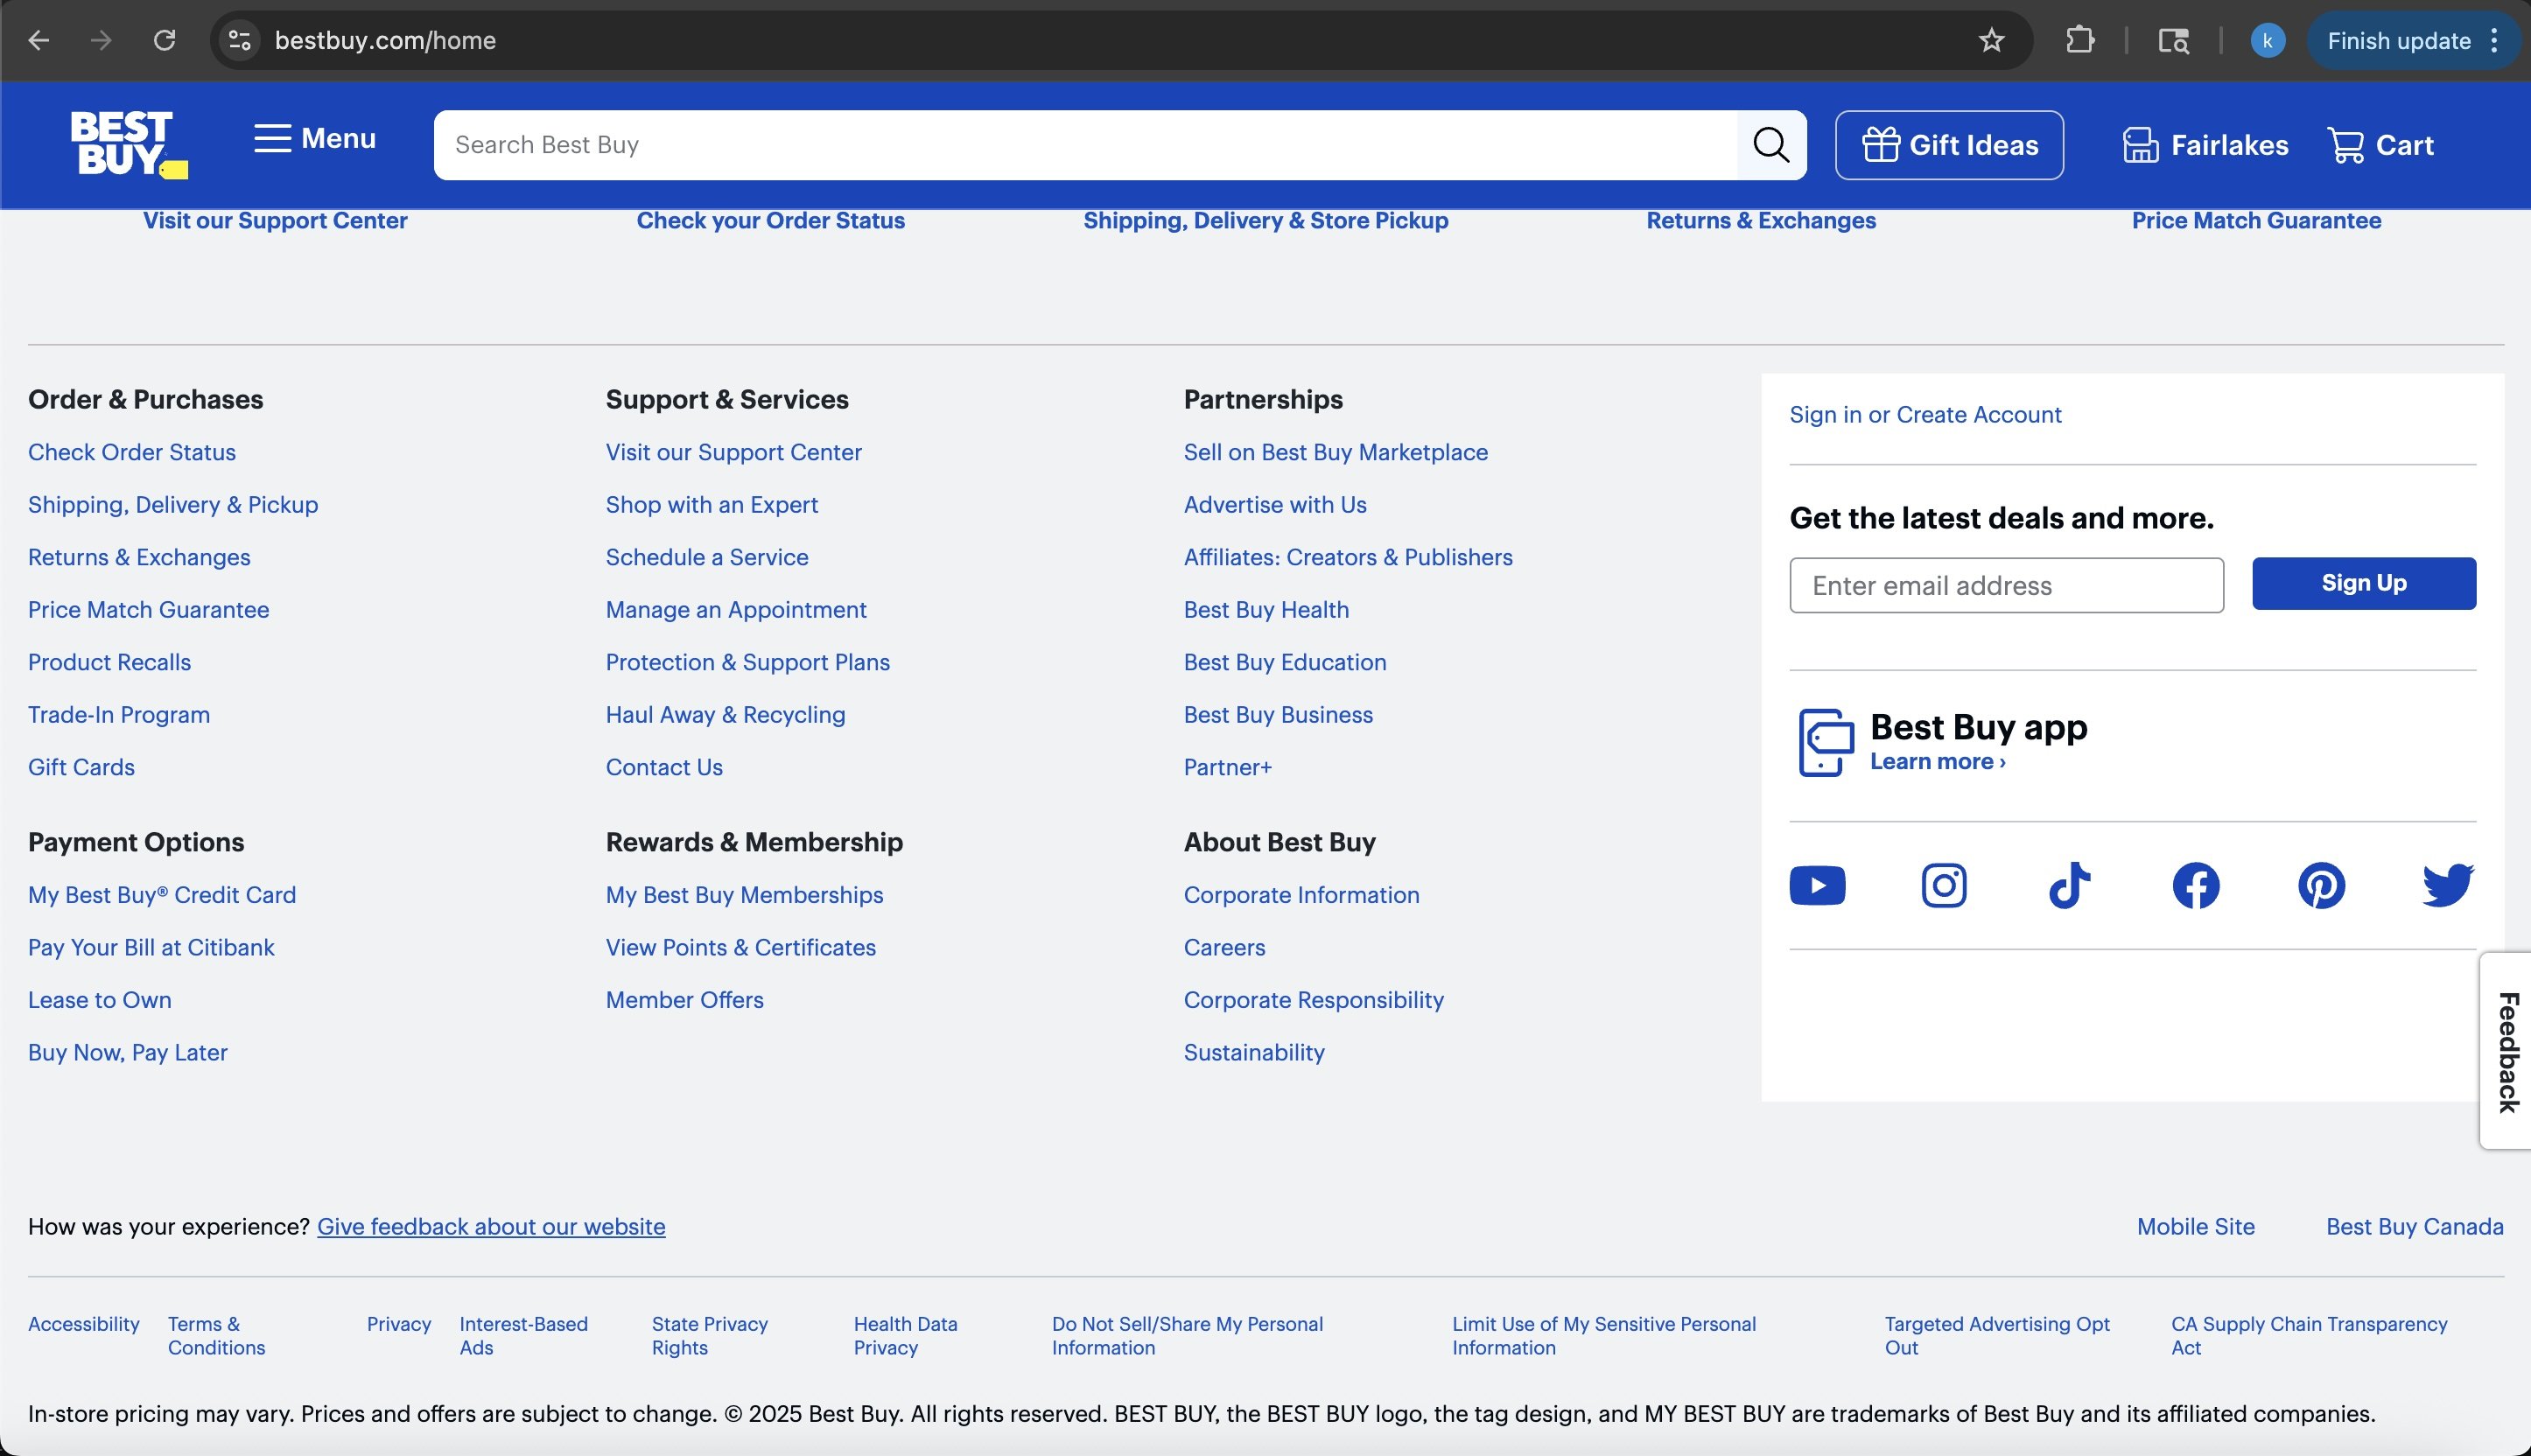Click the TikTok social icon

[x=2069, y=885]
